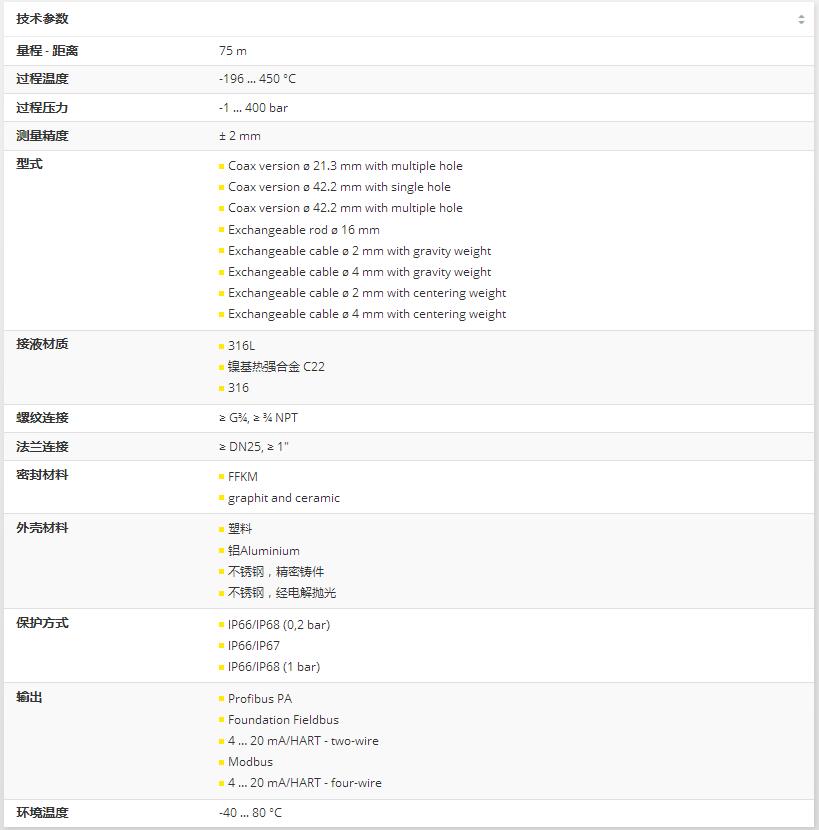Click the yellow marker before Foundation Fieldbus

point(219,720)
